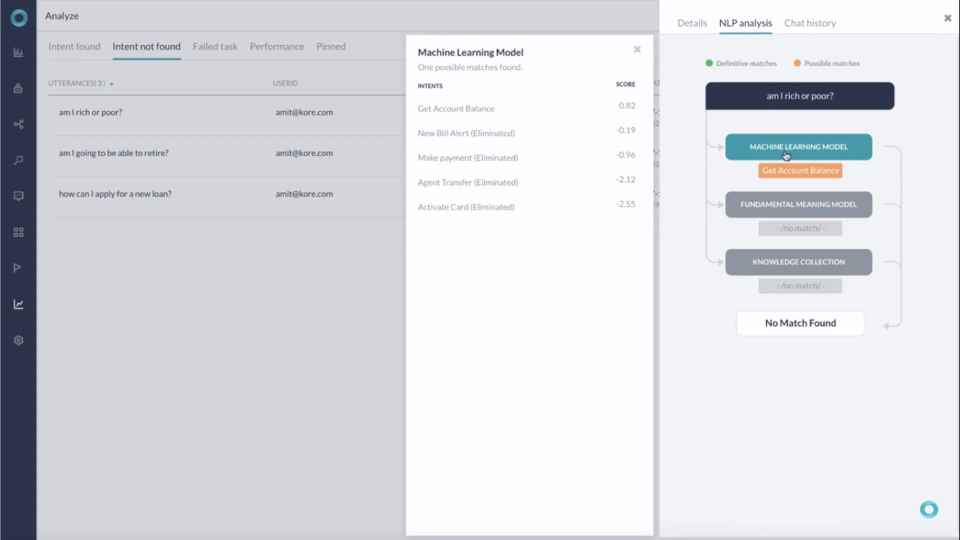960x540 pixels.
Task: Open the Details tab in side panel
Action: coord(692,23)
